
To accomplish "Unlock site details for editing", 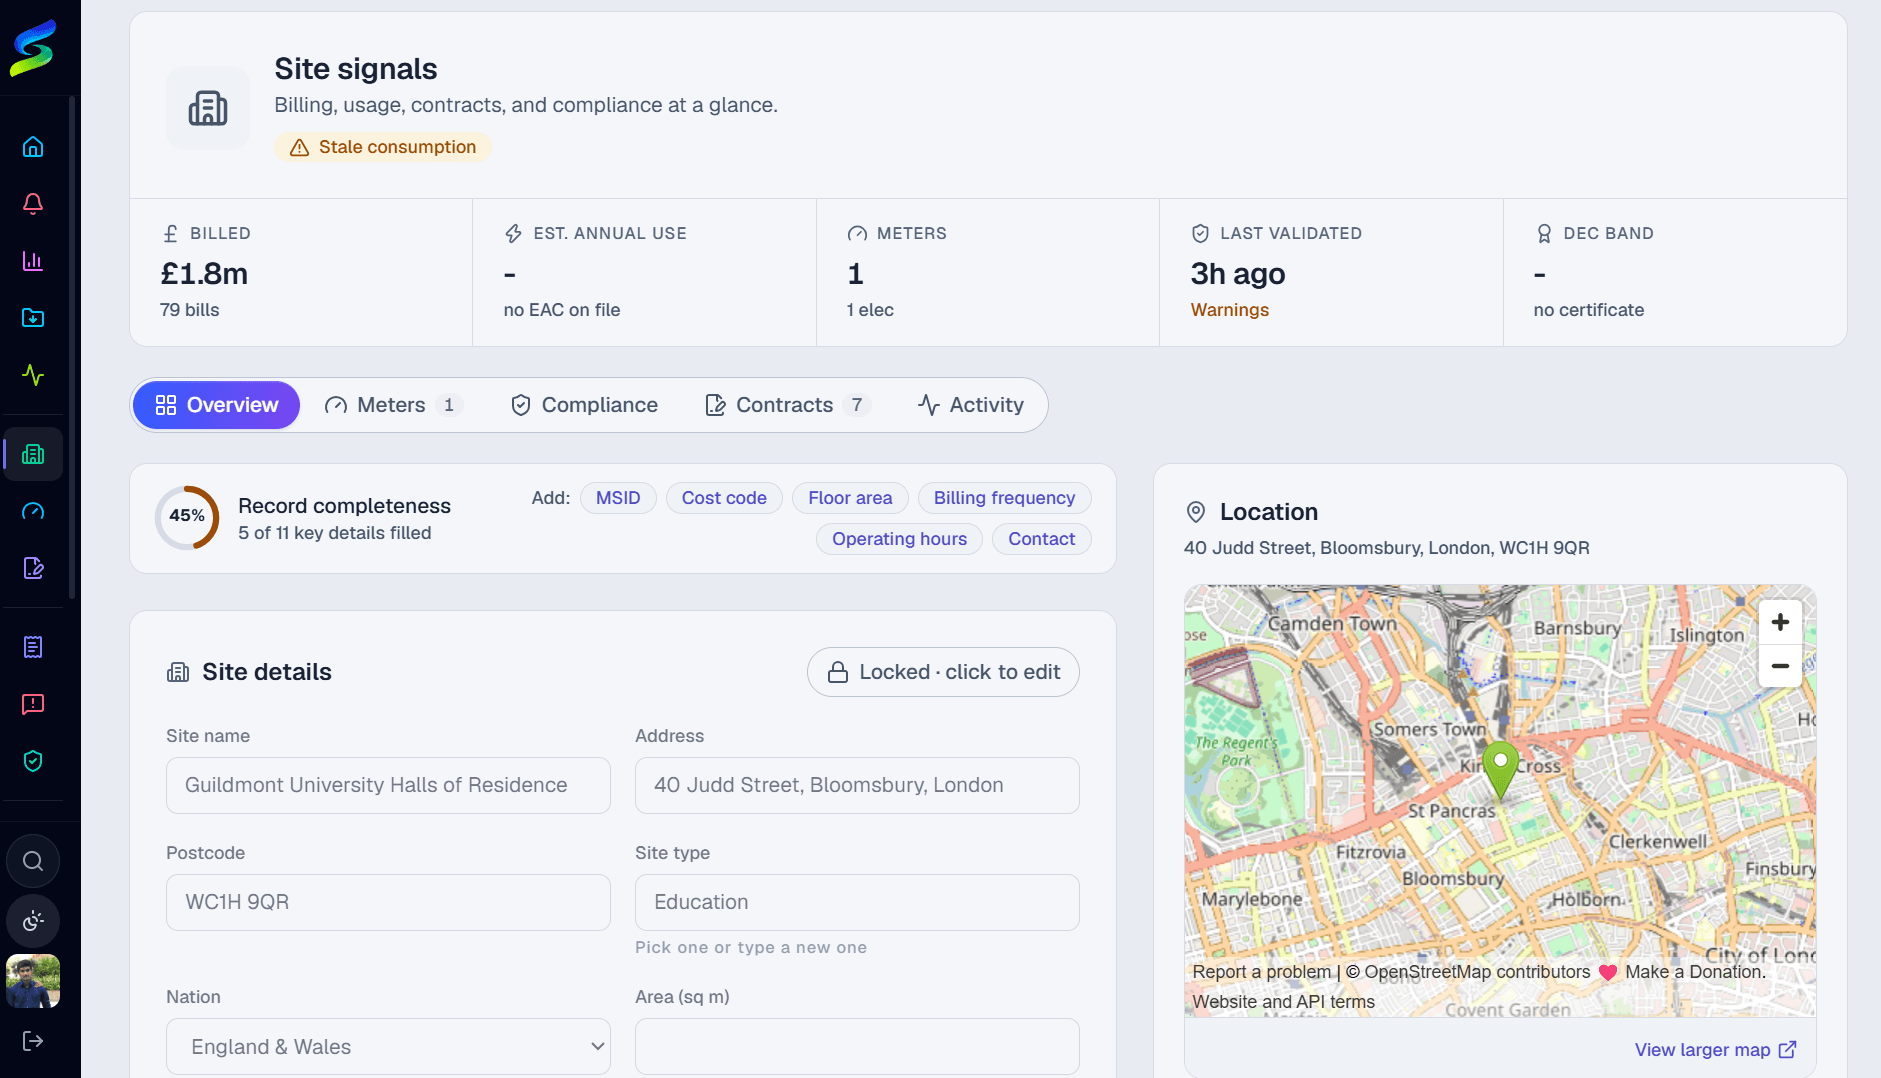I will 943,672.
